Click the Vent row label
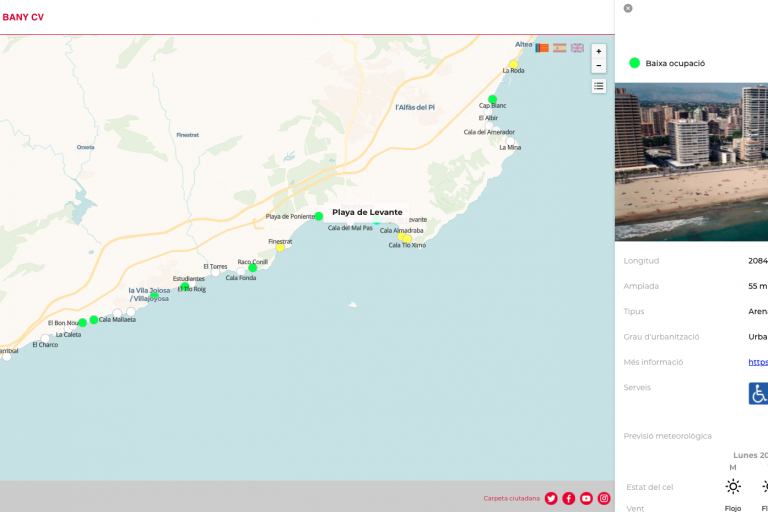This screenshot has width=768, height=512. (635, 508)
